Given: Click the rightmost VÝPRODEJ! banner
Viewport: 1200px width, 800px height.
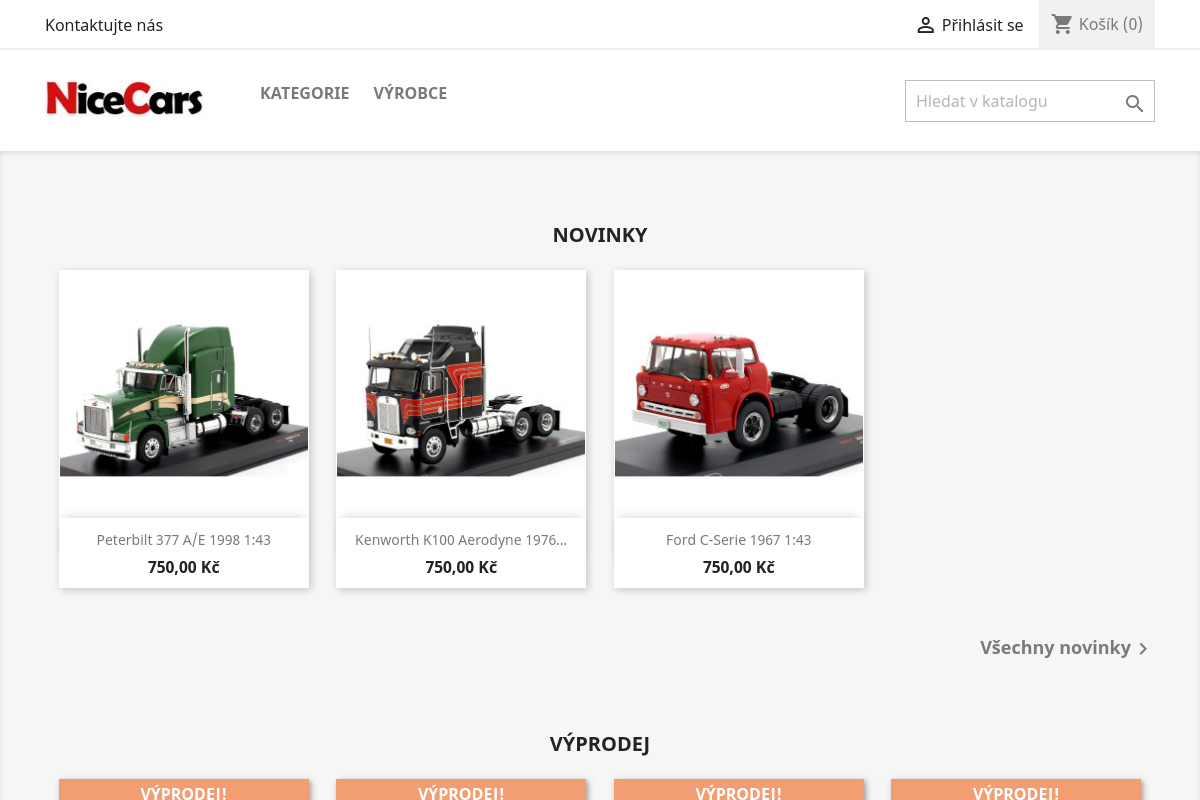Looking at the screenshot, I should point(1016,791).
